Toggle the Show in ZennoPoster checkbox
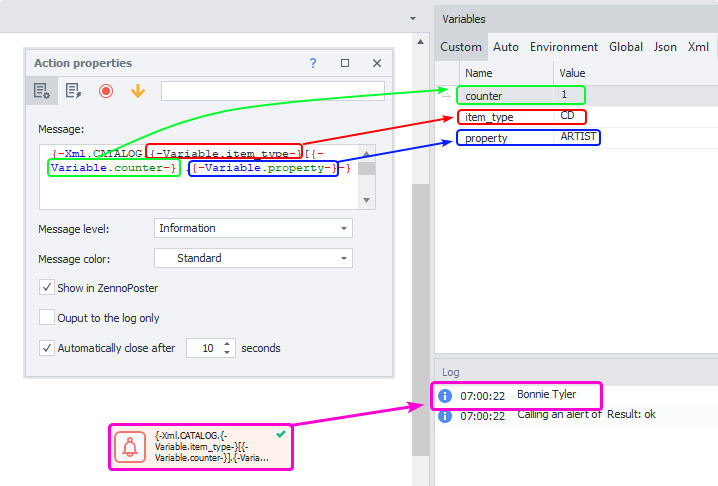This screenshot has height=486, width=718. [x=47, y=288]
